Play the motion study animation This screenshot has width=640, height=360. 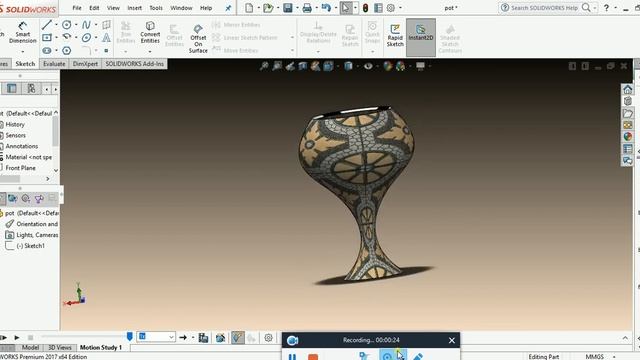tap(17, 337)
